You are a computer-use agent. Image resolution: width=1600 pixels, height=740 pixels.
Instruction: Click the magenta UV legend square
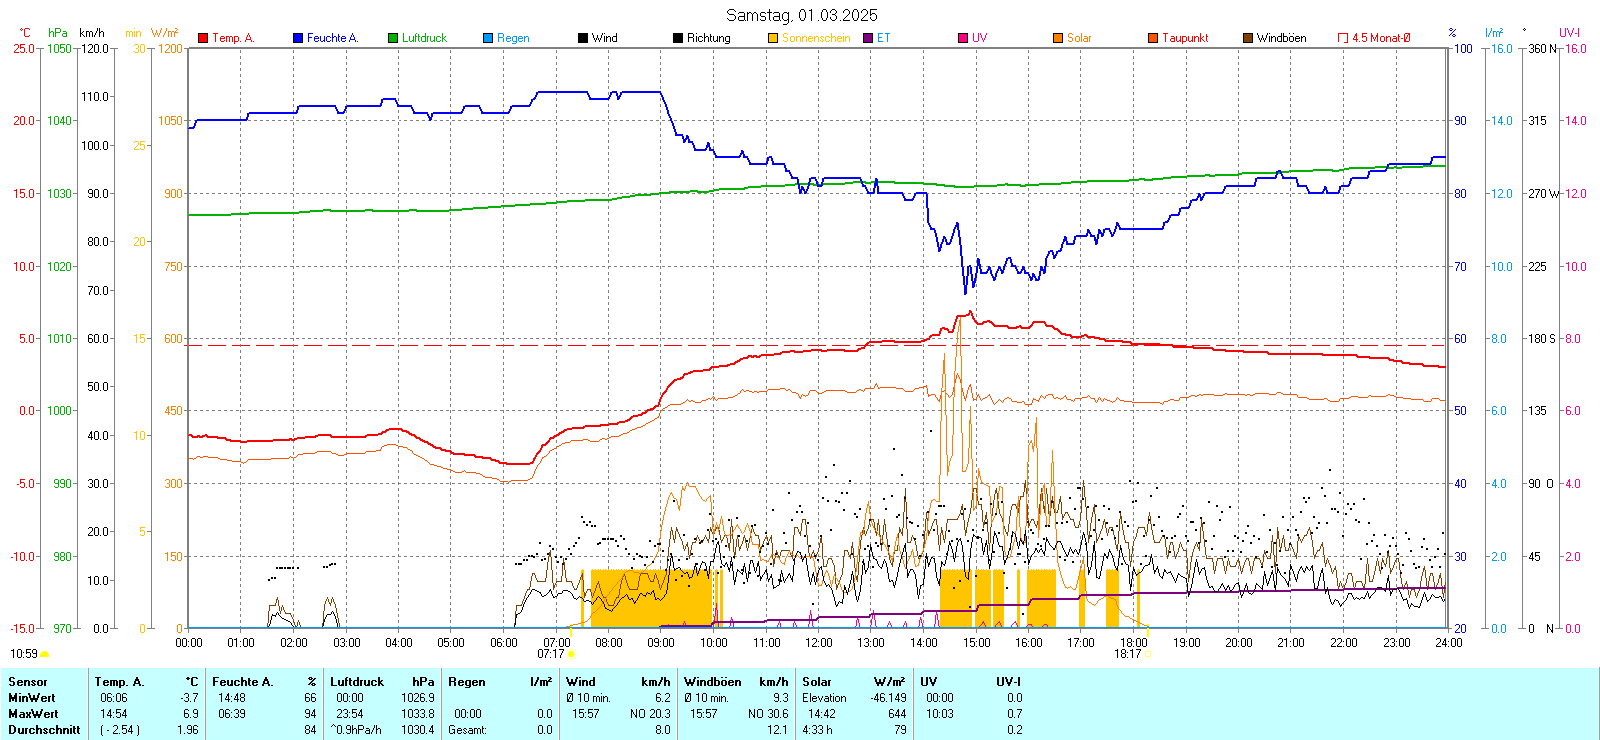point(963,38)
